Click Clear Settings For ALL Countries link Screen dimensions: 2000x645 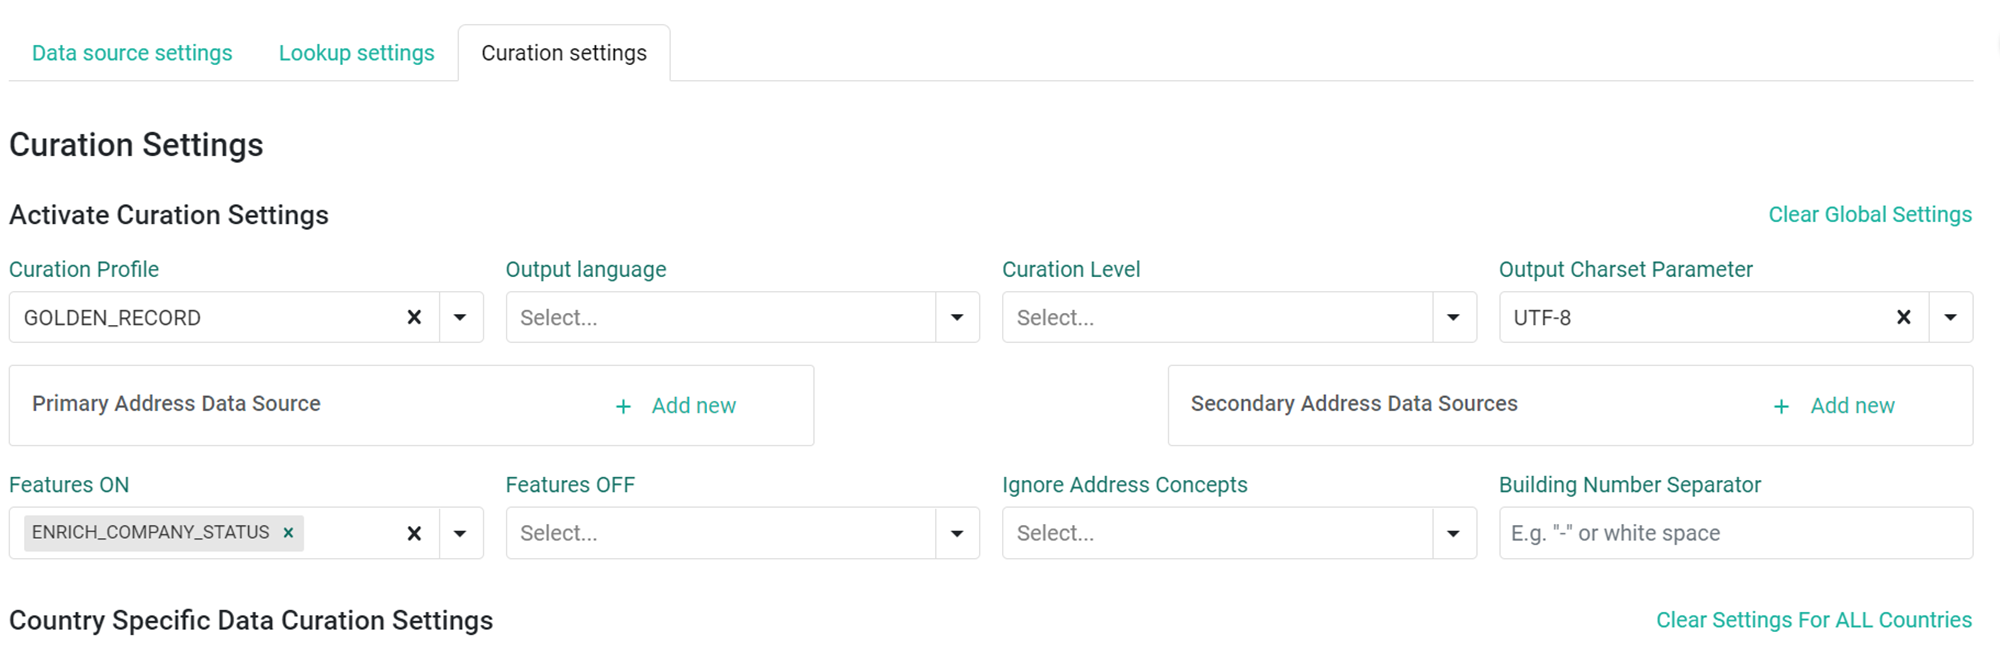pos(1814,620)
